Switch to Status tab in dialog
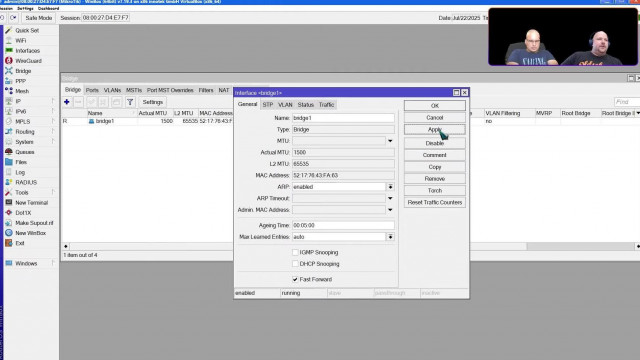Screen dimensions: 640x360 (305, 105)
